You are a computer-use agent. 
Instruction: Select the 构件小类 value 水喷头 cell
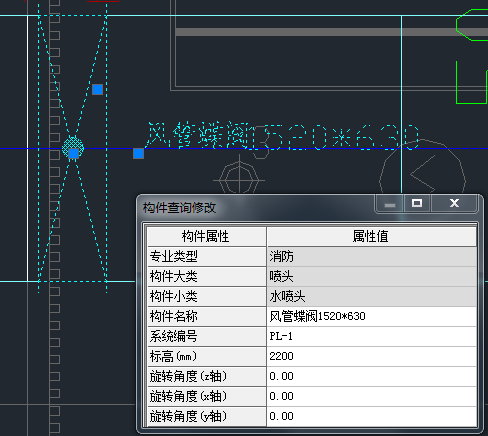tap(371, 296)
